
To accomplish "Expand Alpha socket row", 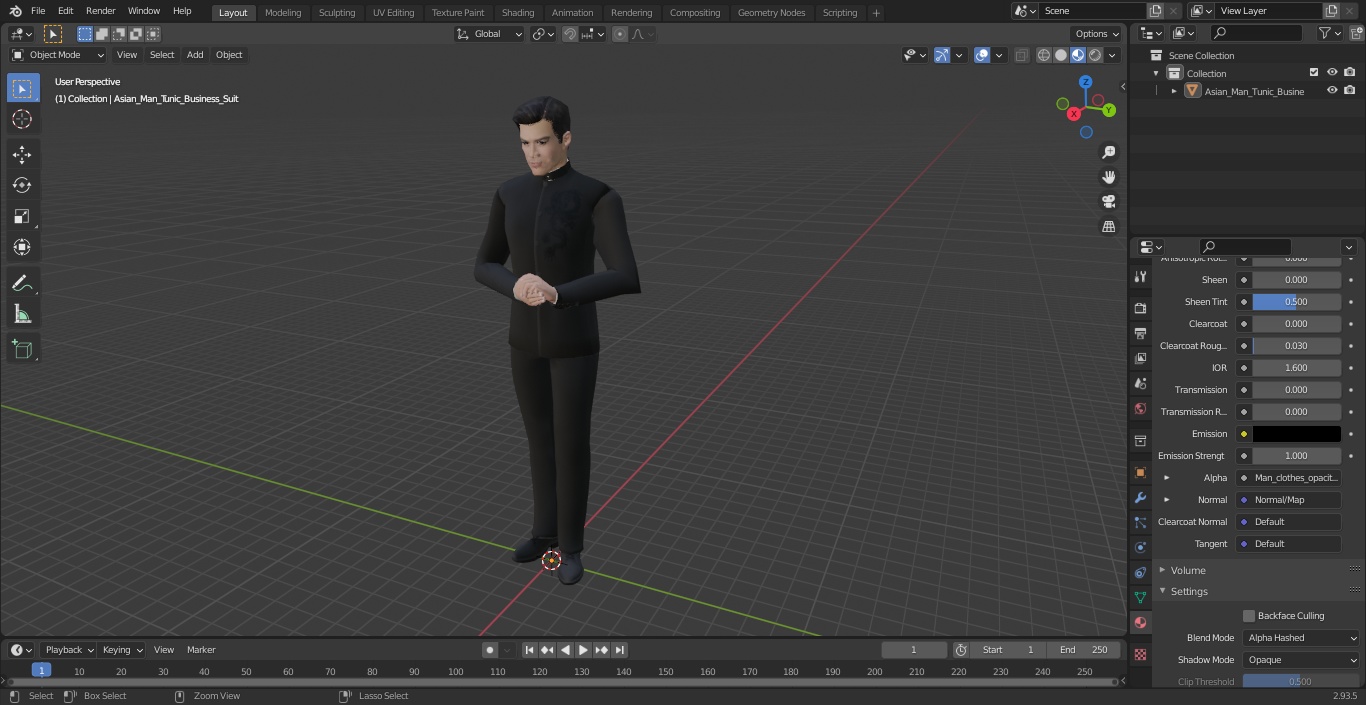I will (x=1167, y=478).
